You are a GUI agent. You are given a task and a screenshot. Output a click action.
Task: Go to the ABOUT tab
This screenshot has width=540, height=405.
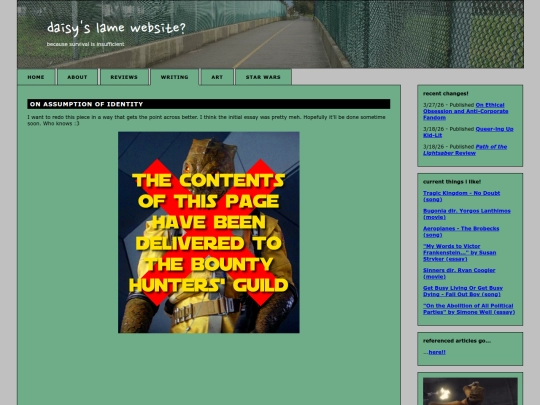(x=77, y=77)
